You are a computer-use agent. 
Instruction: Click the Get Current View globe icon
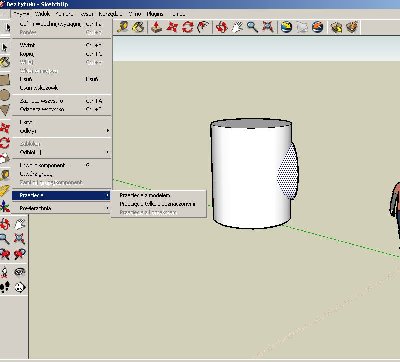coord(286,27)
